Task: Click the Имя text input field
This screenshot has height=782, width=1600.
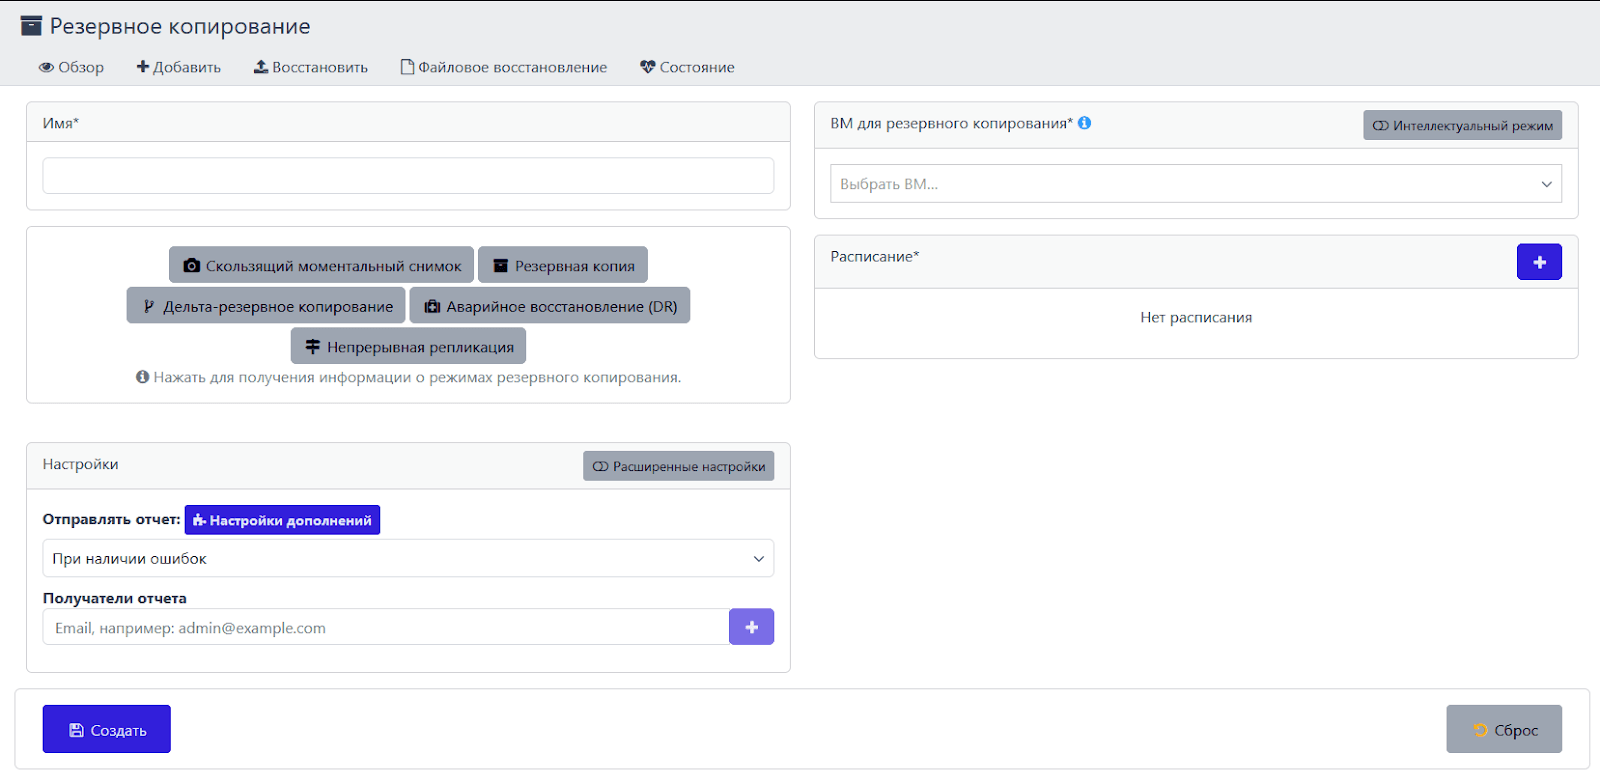Action: point(408,176)
